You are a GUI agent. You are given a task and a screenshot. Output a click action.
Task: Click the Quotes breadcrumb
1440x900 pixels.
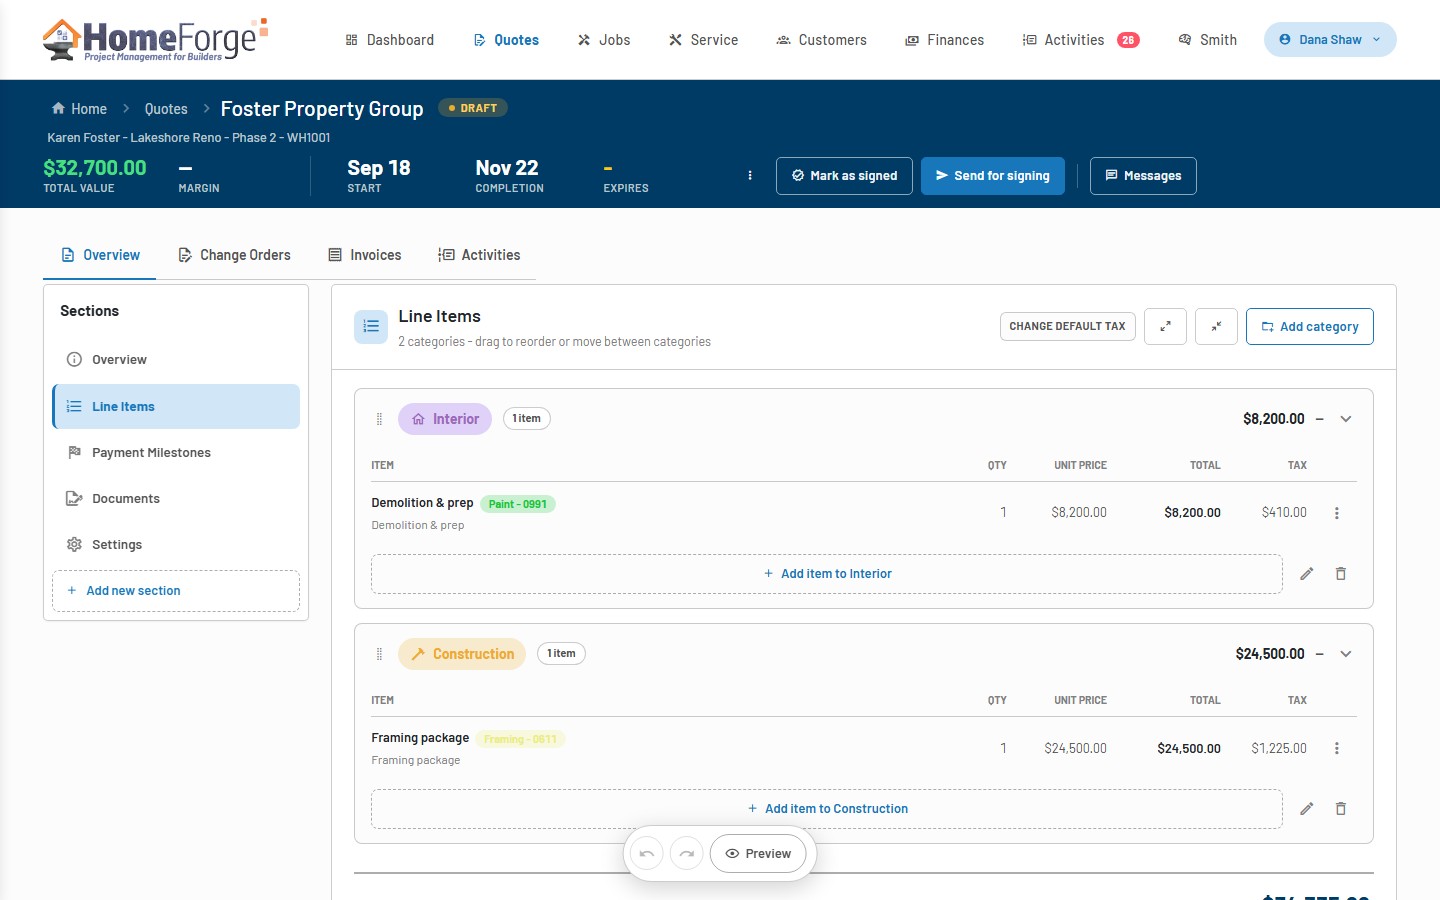(x=166, y=109)
